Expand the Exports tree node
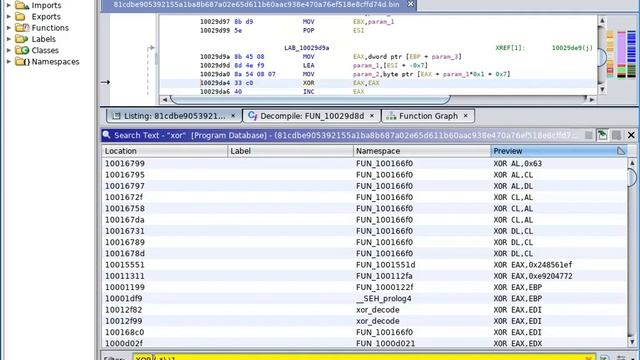This screenshot has height=360, width=640. pos(9,17)
